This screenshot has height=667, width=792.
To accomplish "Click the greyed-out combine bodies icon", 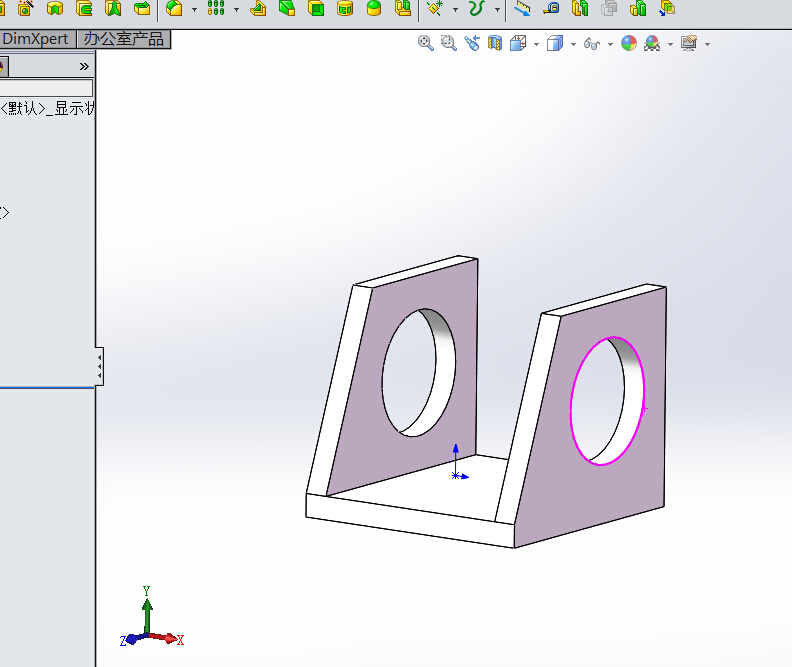I will 610,8.
